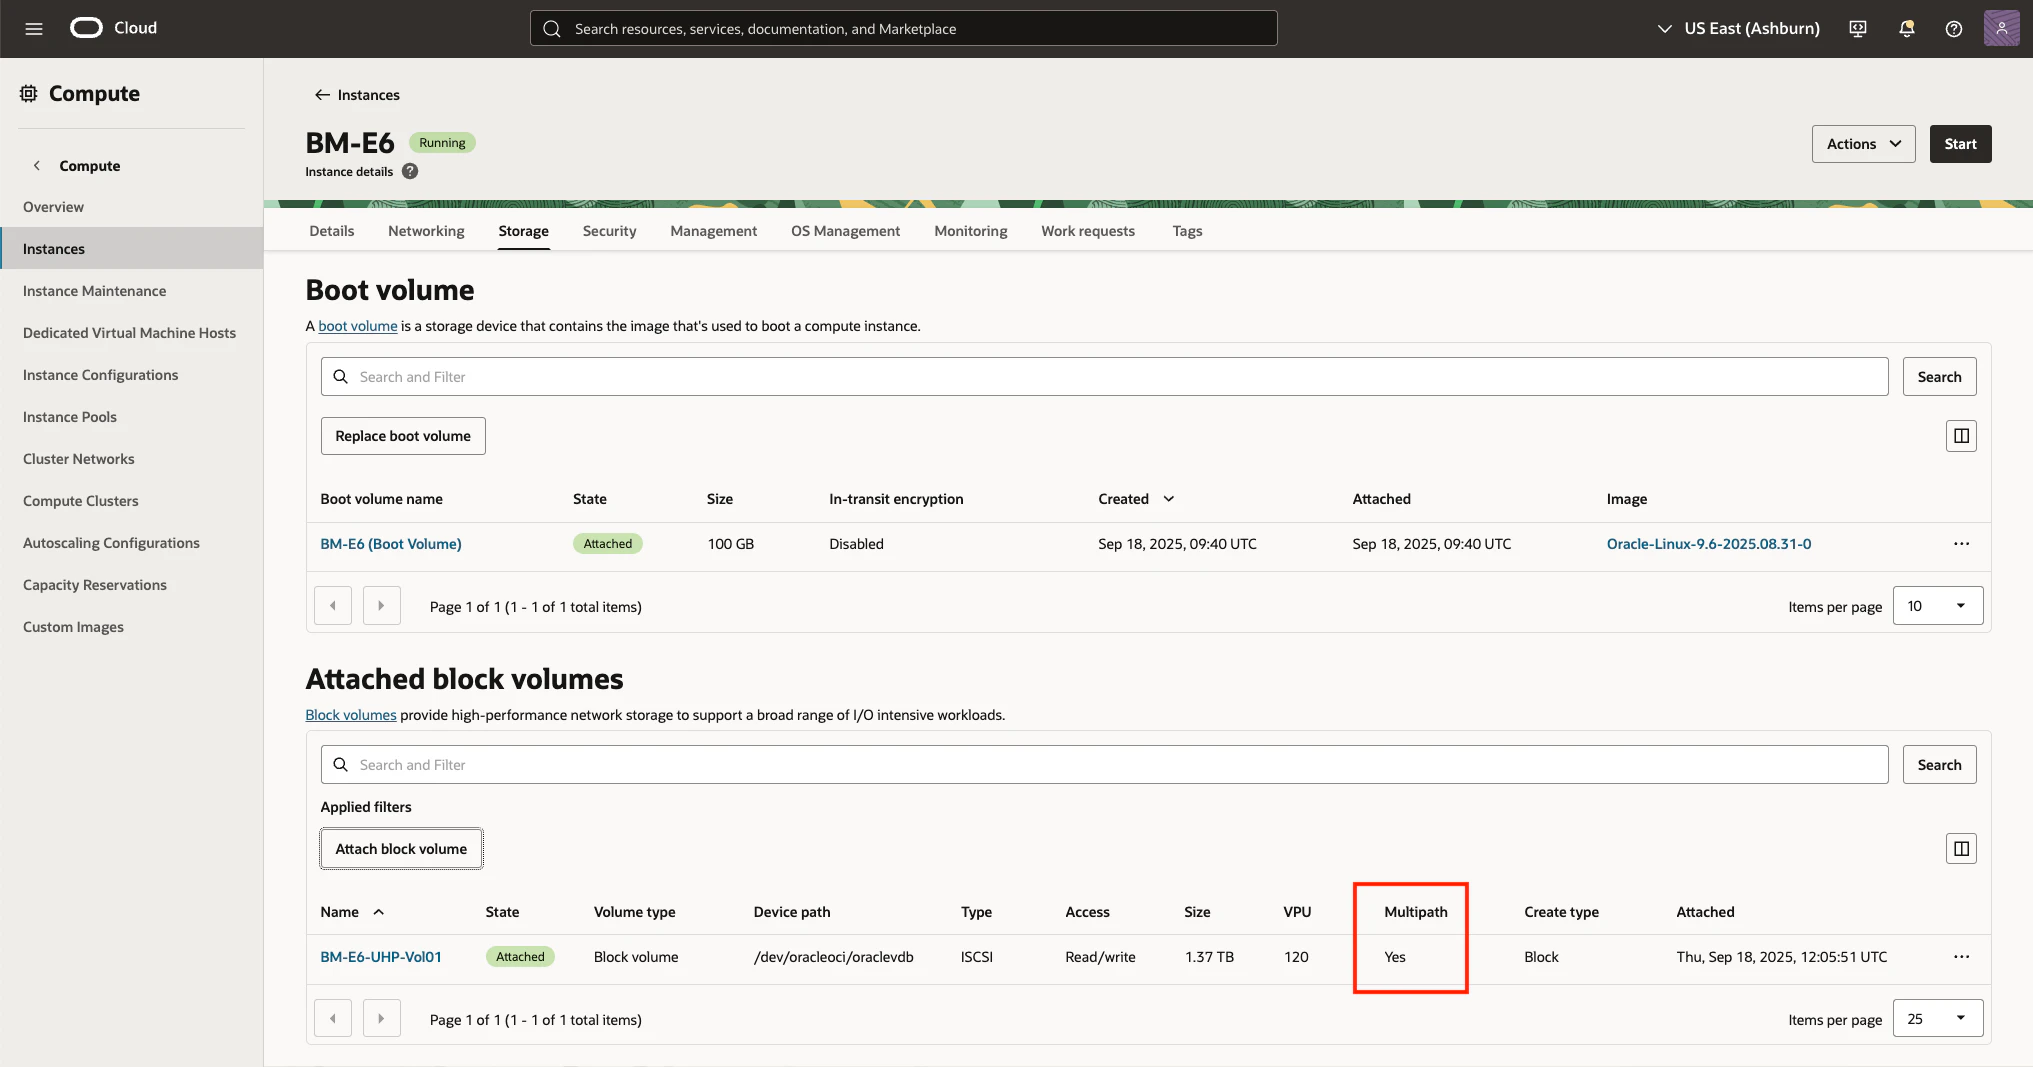This screenshot has width=2033, height=1067.
Task: Open the user profile avatar
Action: click(2002, 28)
